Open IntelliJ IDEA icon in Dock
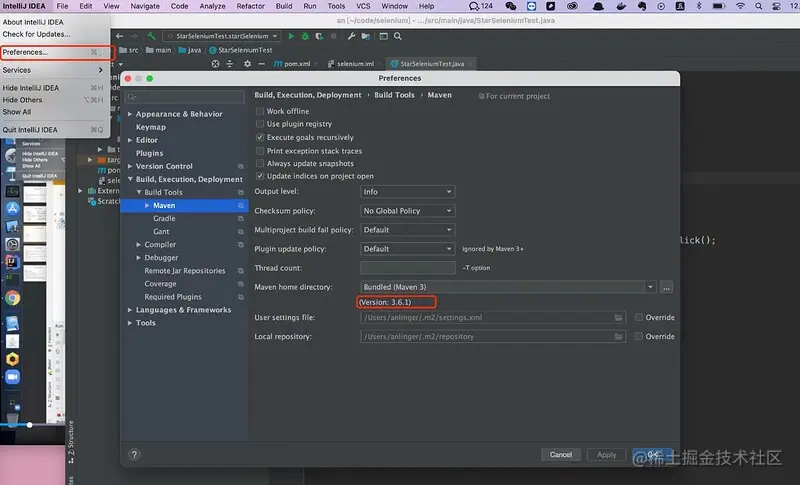800x485 pixels. coord(13,262)
